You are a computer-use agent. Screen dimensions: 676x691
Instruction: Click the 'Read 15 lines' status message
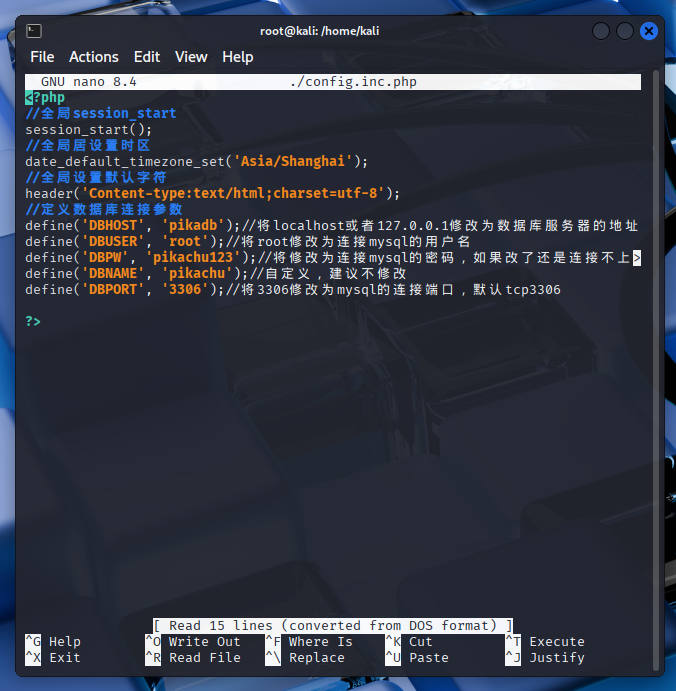coord(333,625)
